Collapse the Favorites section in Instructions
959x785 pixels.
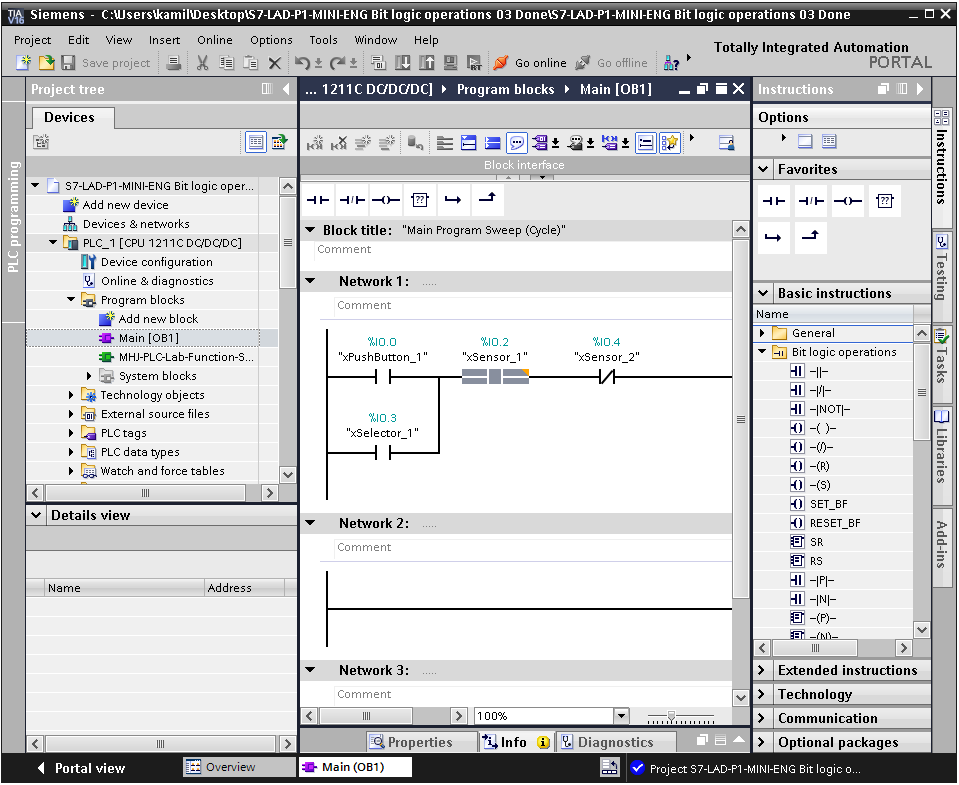point(763,169)
